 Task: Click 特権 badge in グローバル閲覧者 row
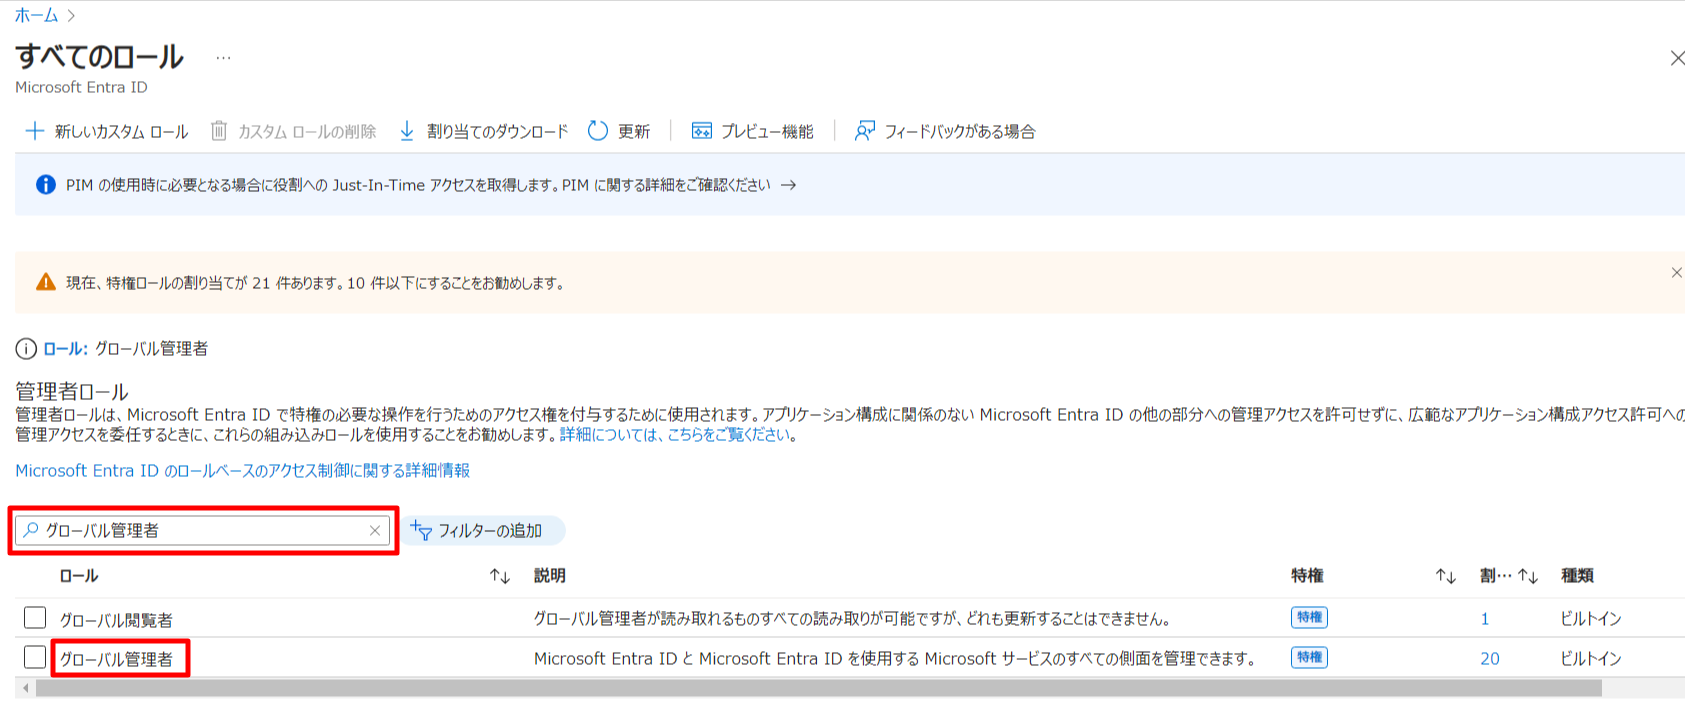tap(1309, 618)
